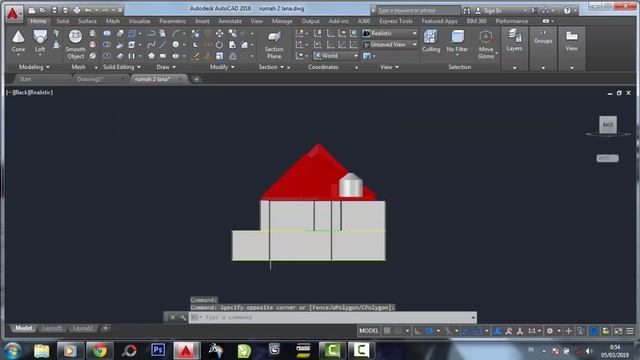The width and height of the screenshot is (640, 360).
Task: Click the New file icon in quick access toolbar
Action: pos(32,10)
